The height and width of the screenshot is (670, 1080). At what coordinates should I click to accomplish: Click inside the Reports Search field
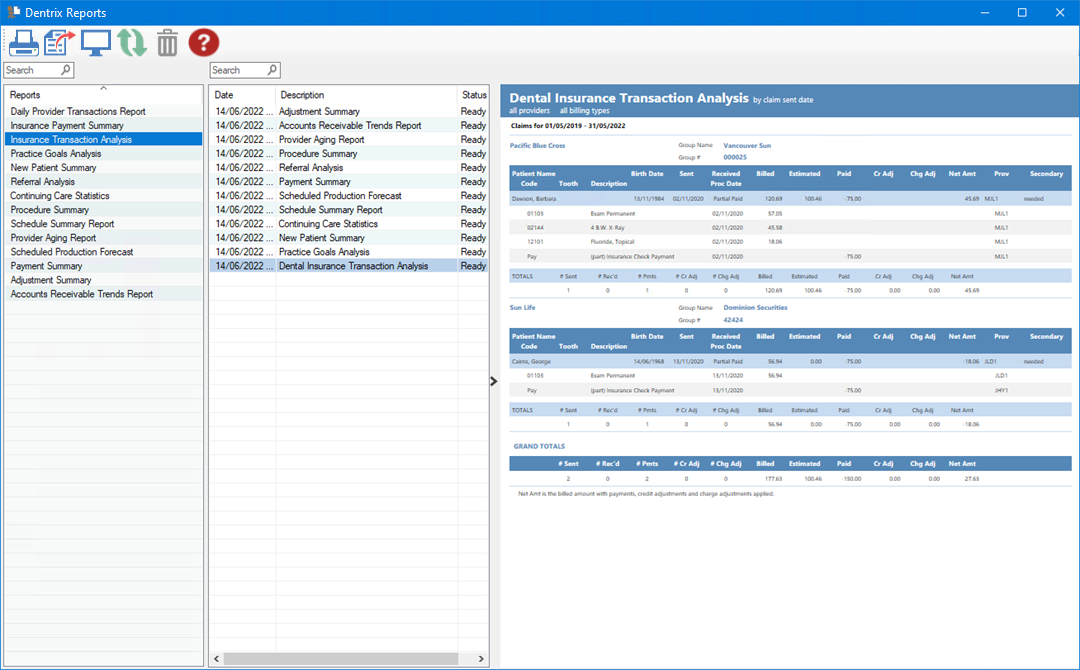(32, 70)
